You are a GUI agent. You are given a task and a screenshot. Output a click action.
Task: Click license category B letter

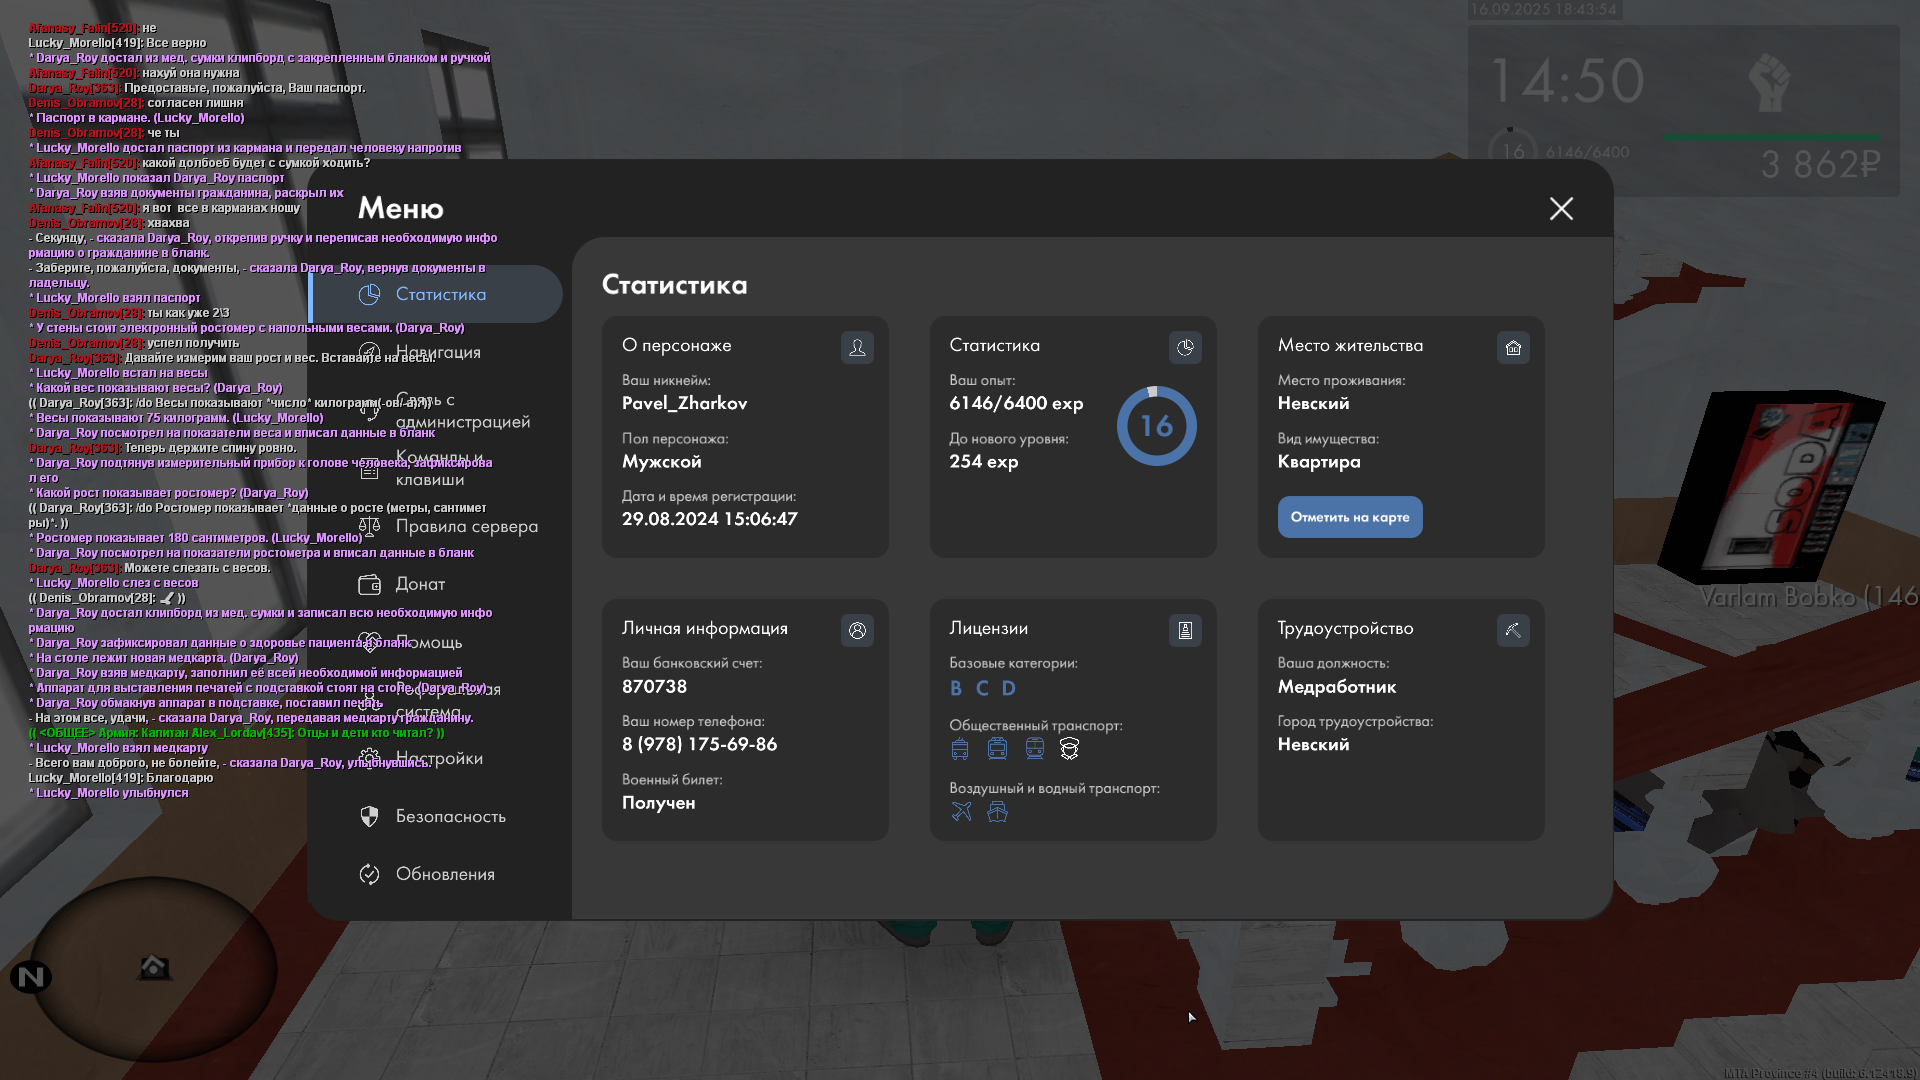tap(956, 688)
